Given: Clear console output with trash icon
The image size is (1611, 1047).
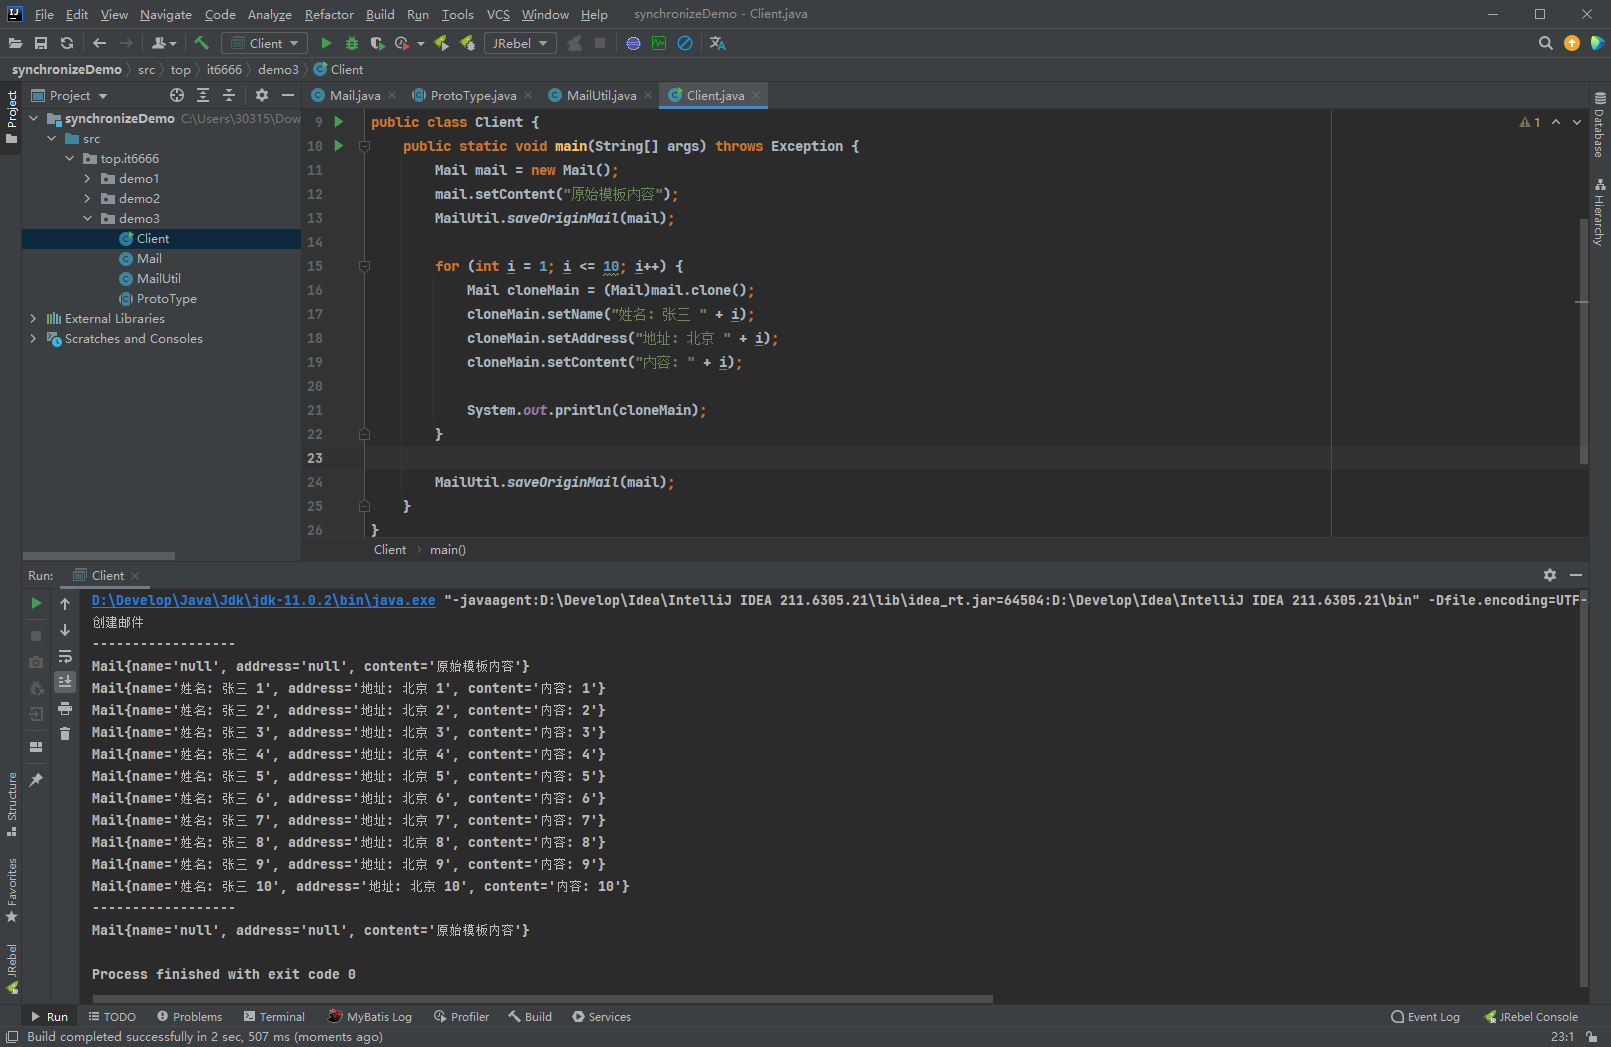Looking at the screenshot, I should click(65, 734).
